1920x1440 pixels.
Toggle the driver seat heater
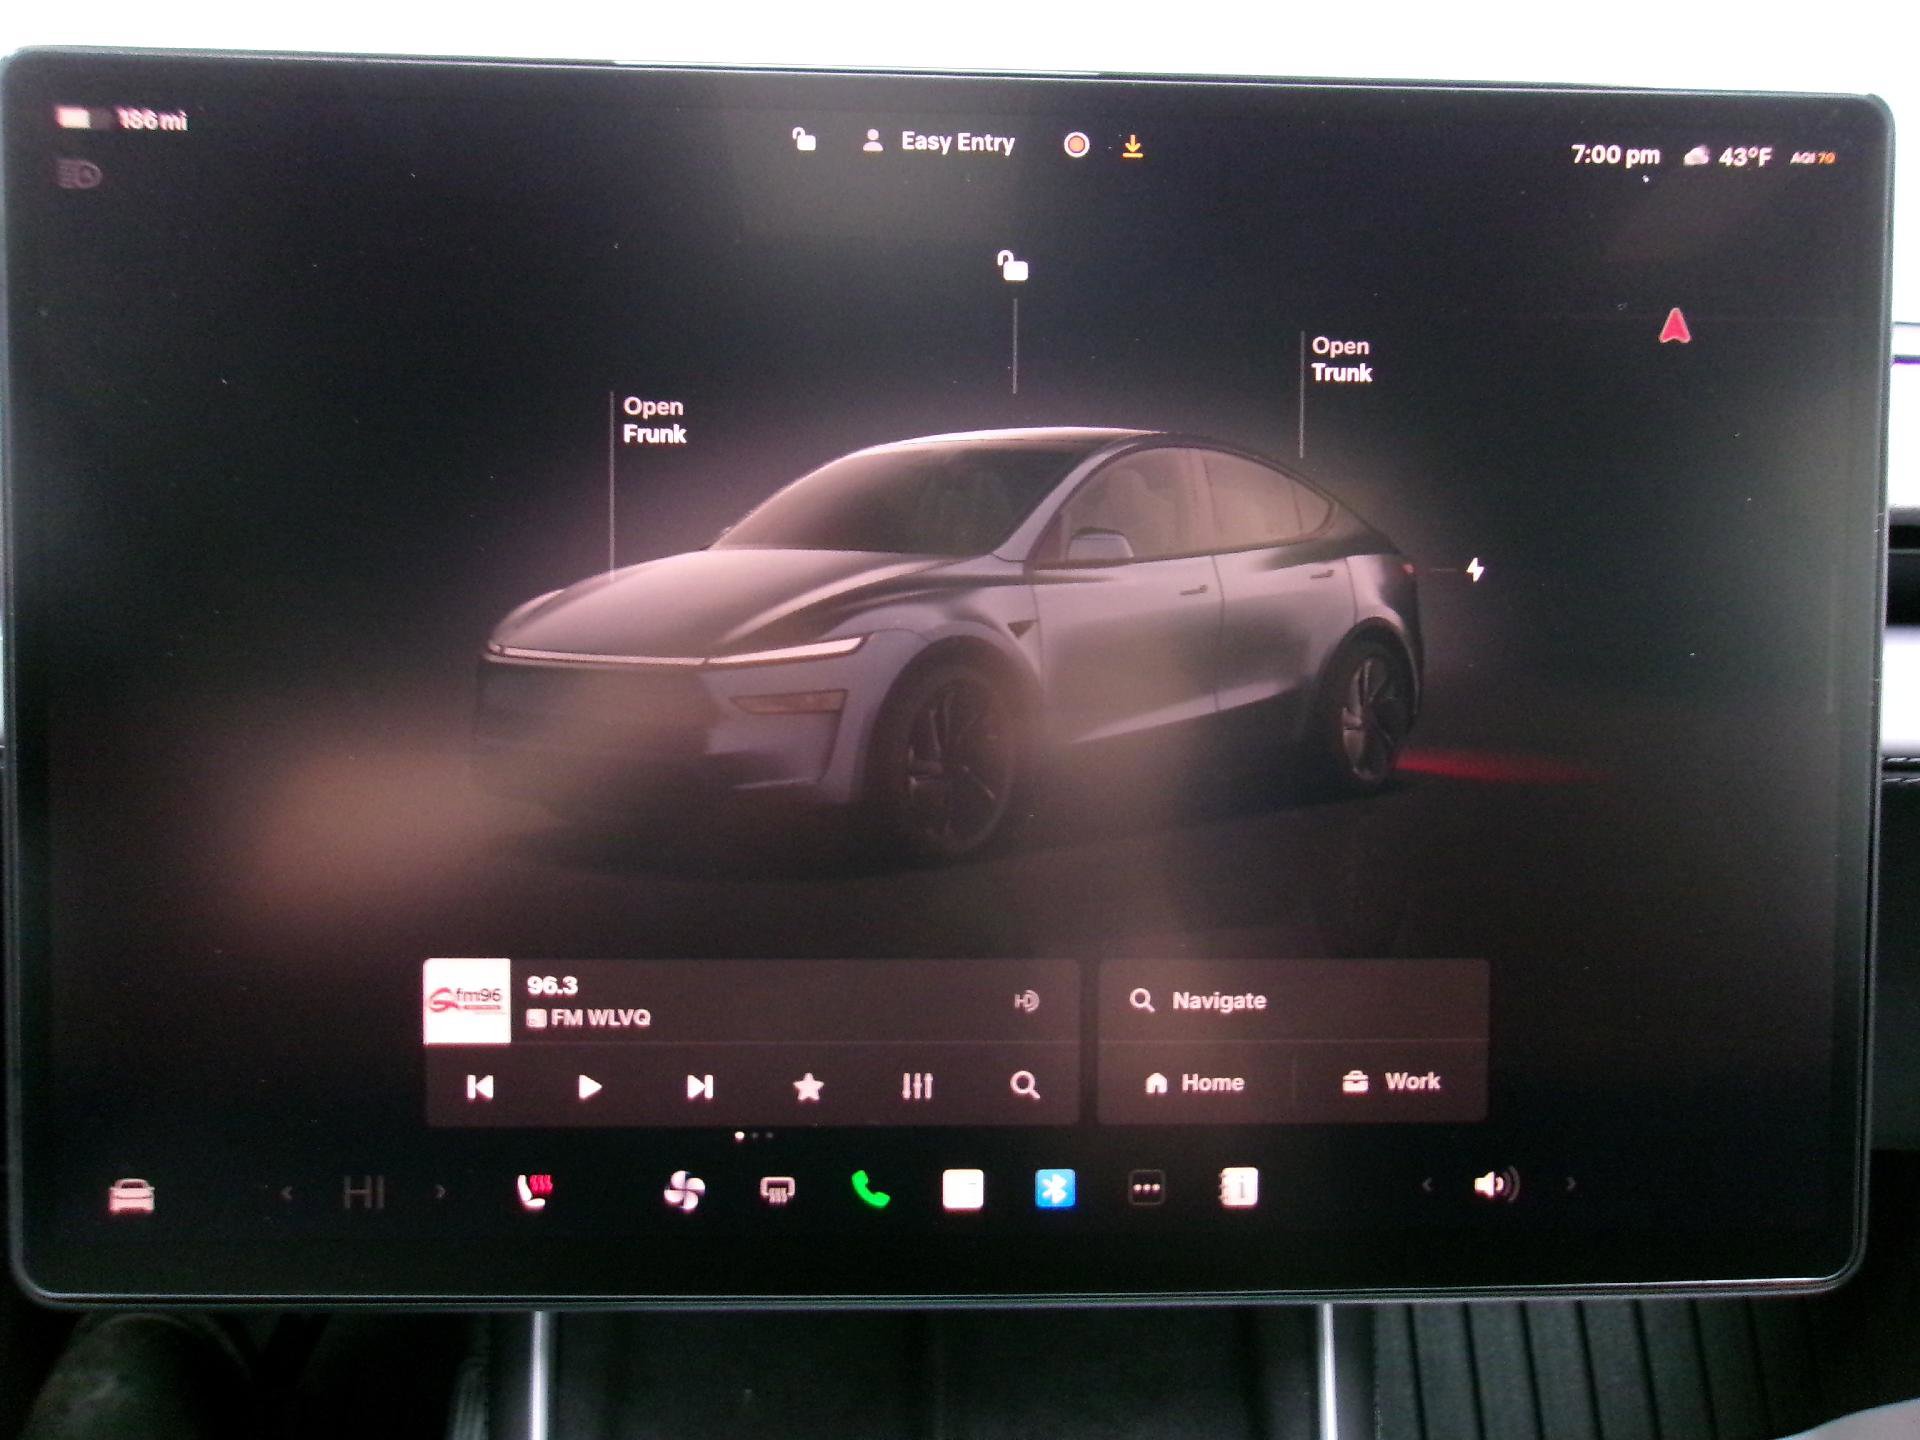535,1188
